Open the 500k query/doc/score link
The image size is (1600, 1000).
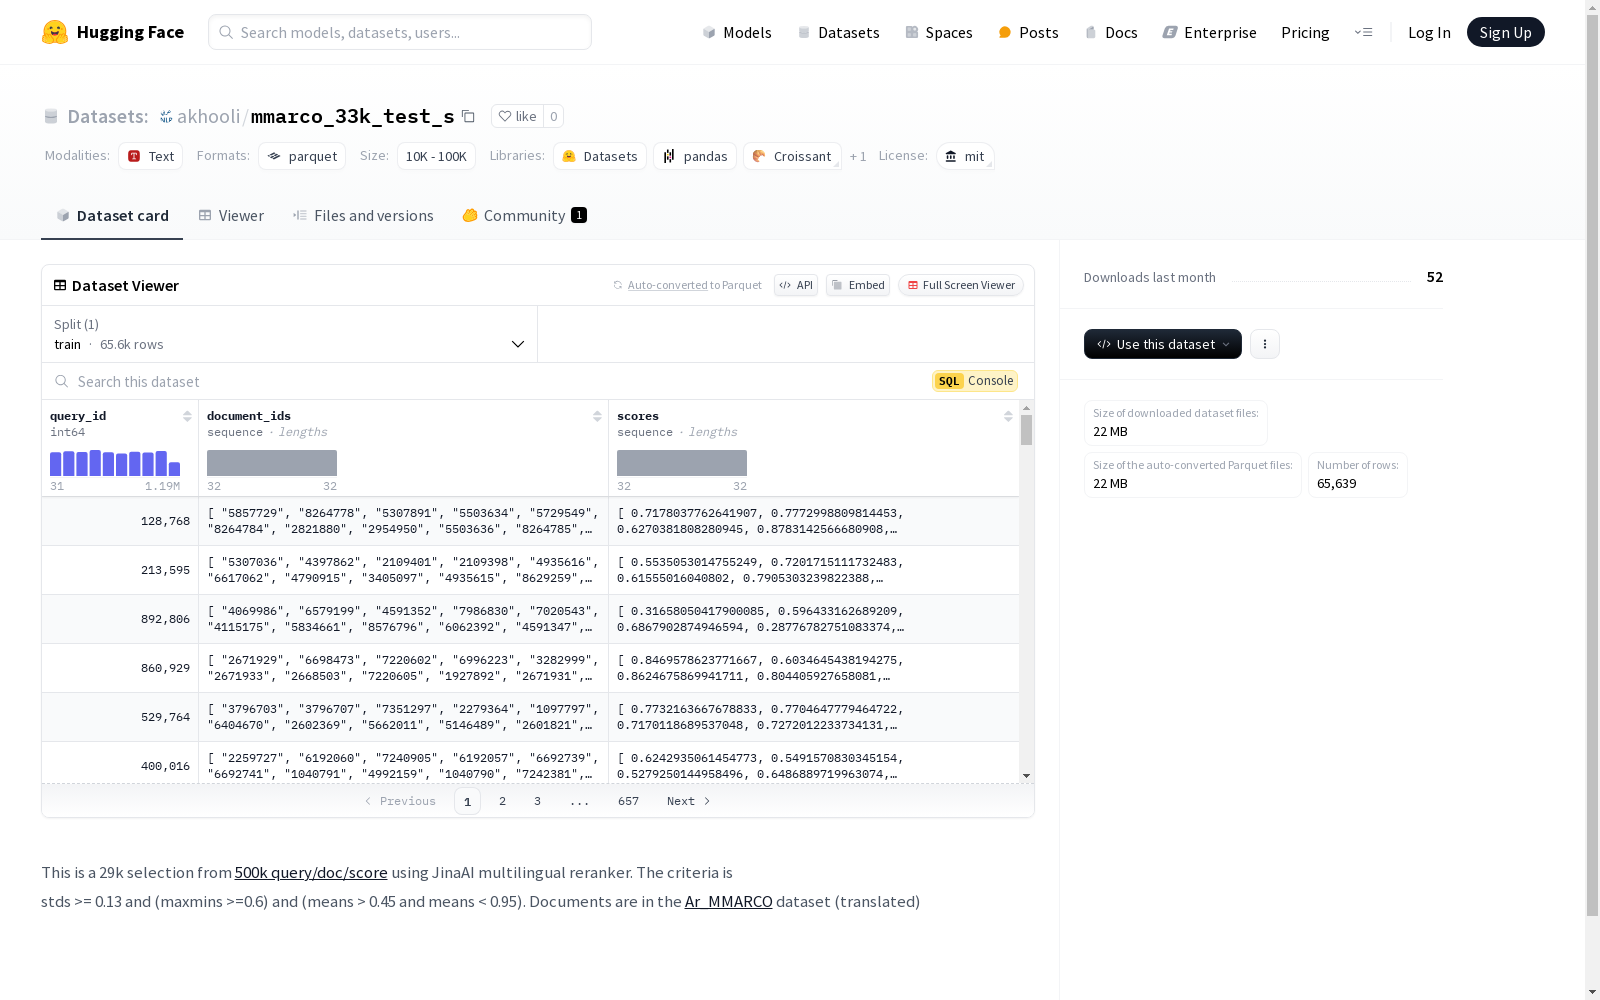[x=311, y=872]
